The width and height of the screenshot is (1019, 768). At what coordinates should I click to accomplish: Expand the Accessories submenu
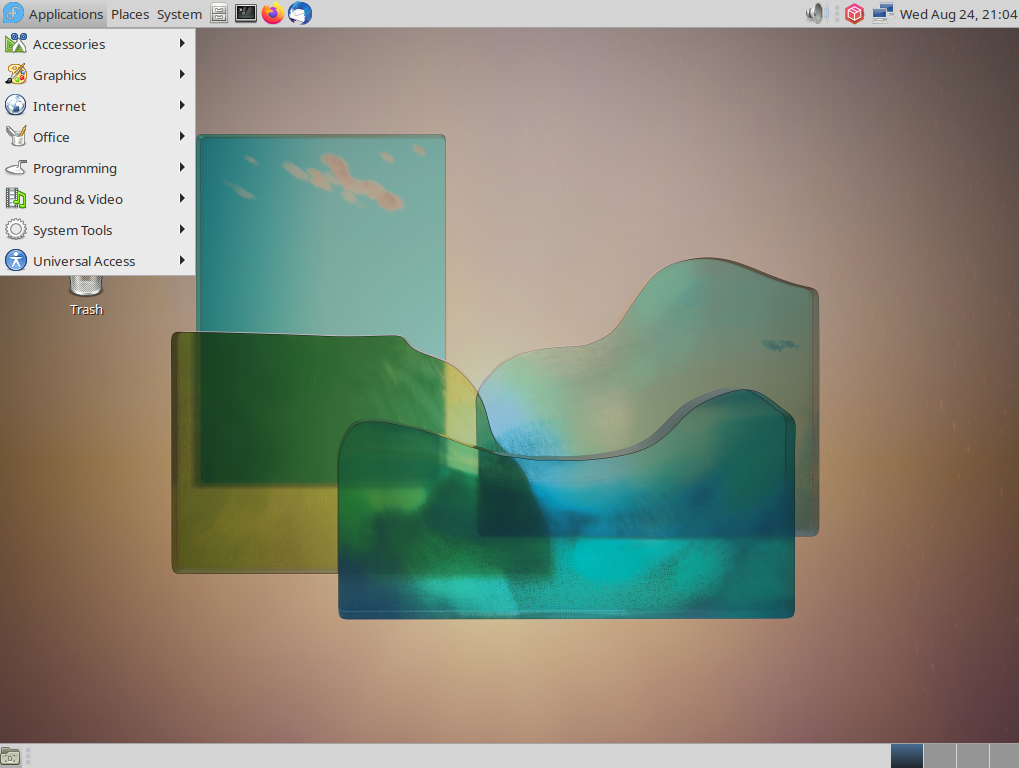(x=69, y=43)
